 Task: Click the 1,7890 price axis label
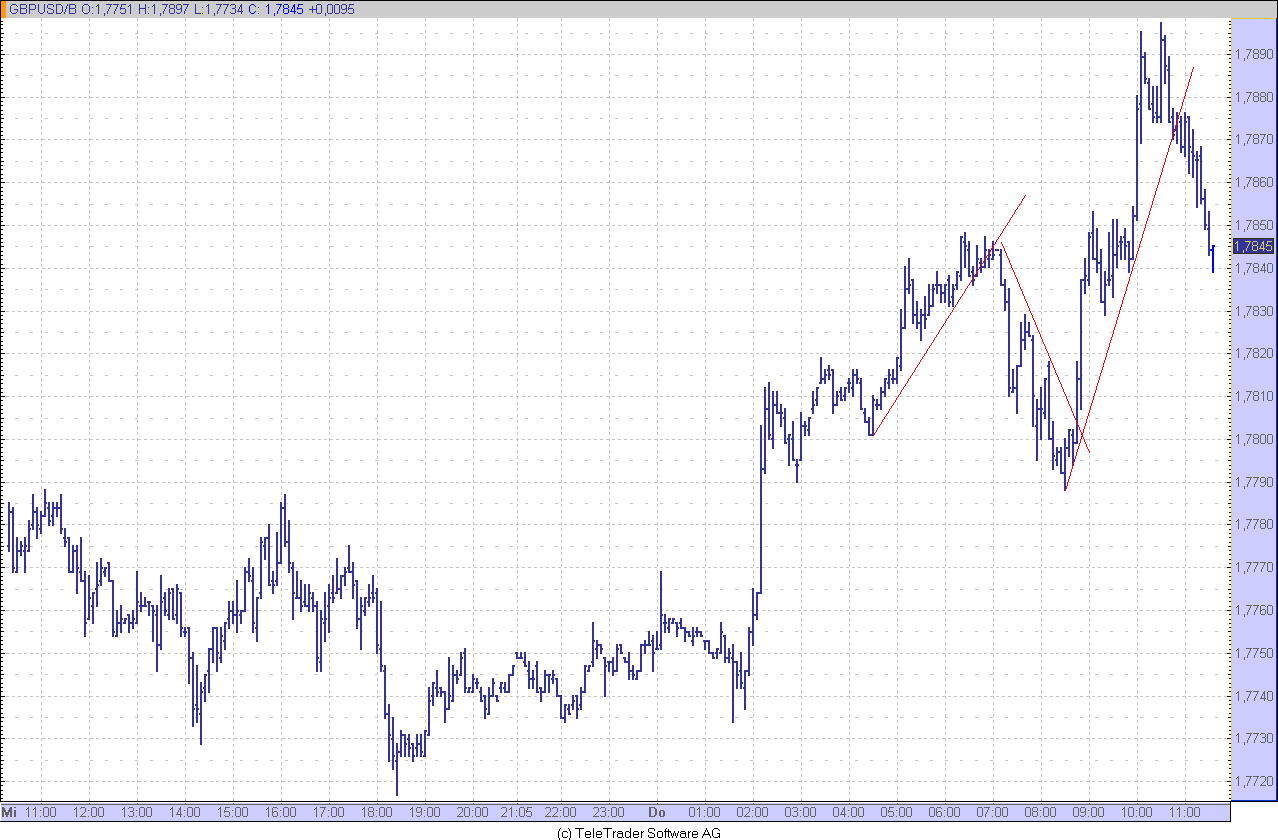click(1254, 54)
